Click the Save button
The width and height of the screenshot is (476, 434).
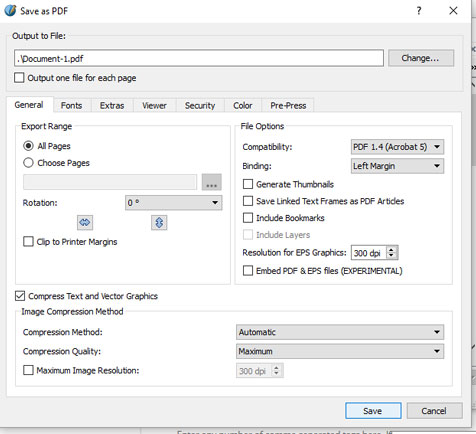pyautogui.click(x=373, y=411)
